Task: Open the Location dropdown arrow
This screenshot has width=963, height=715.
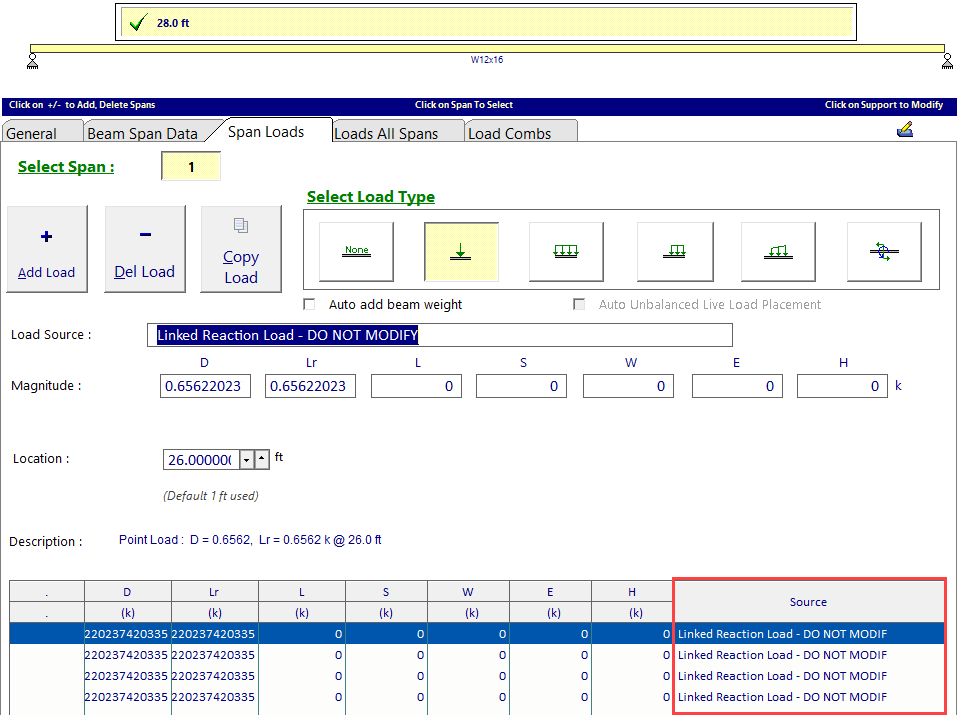Action: [x=247, y=459]
